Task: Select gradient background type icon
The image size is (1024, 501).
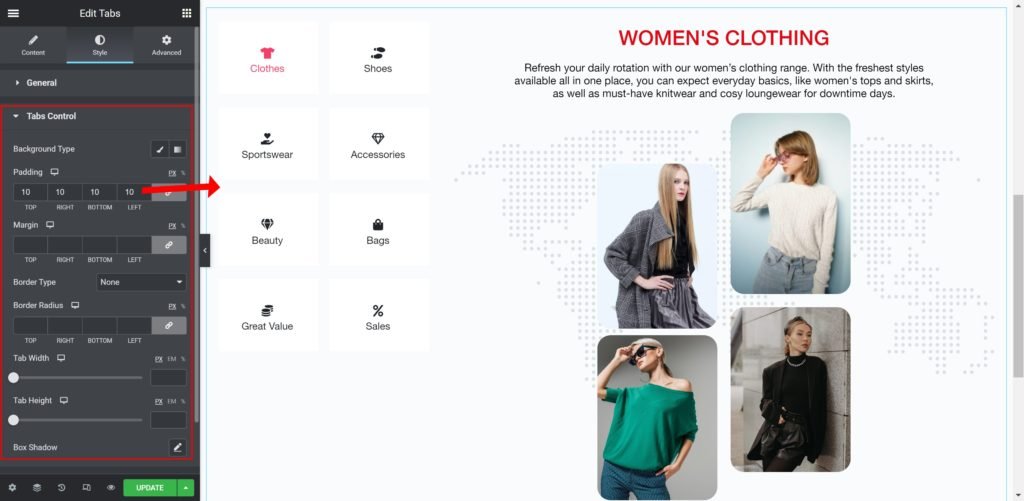Action: pos(178,149)
